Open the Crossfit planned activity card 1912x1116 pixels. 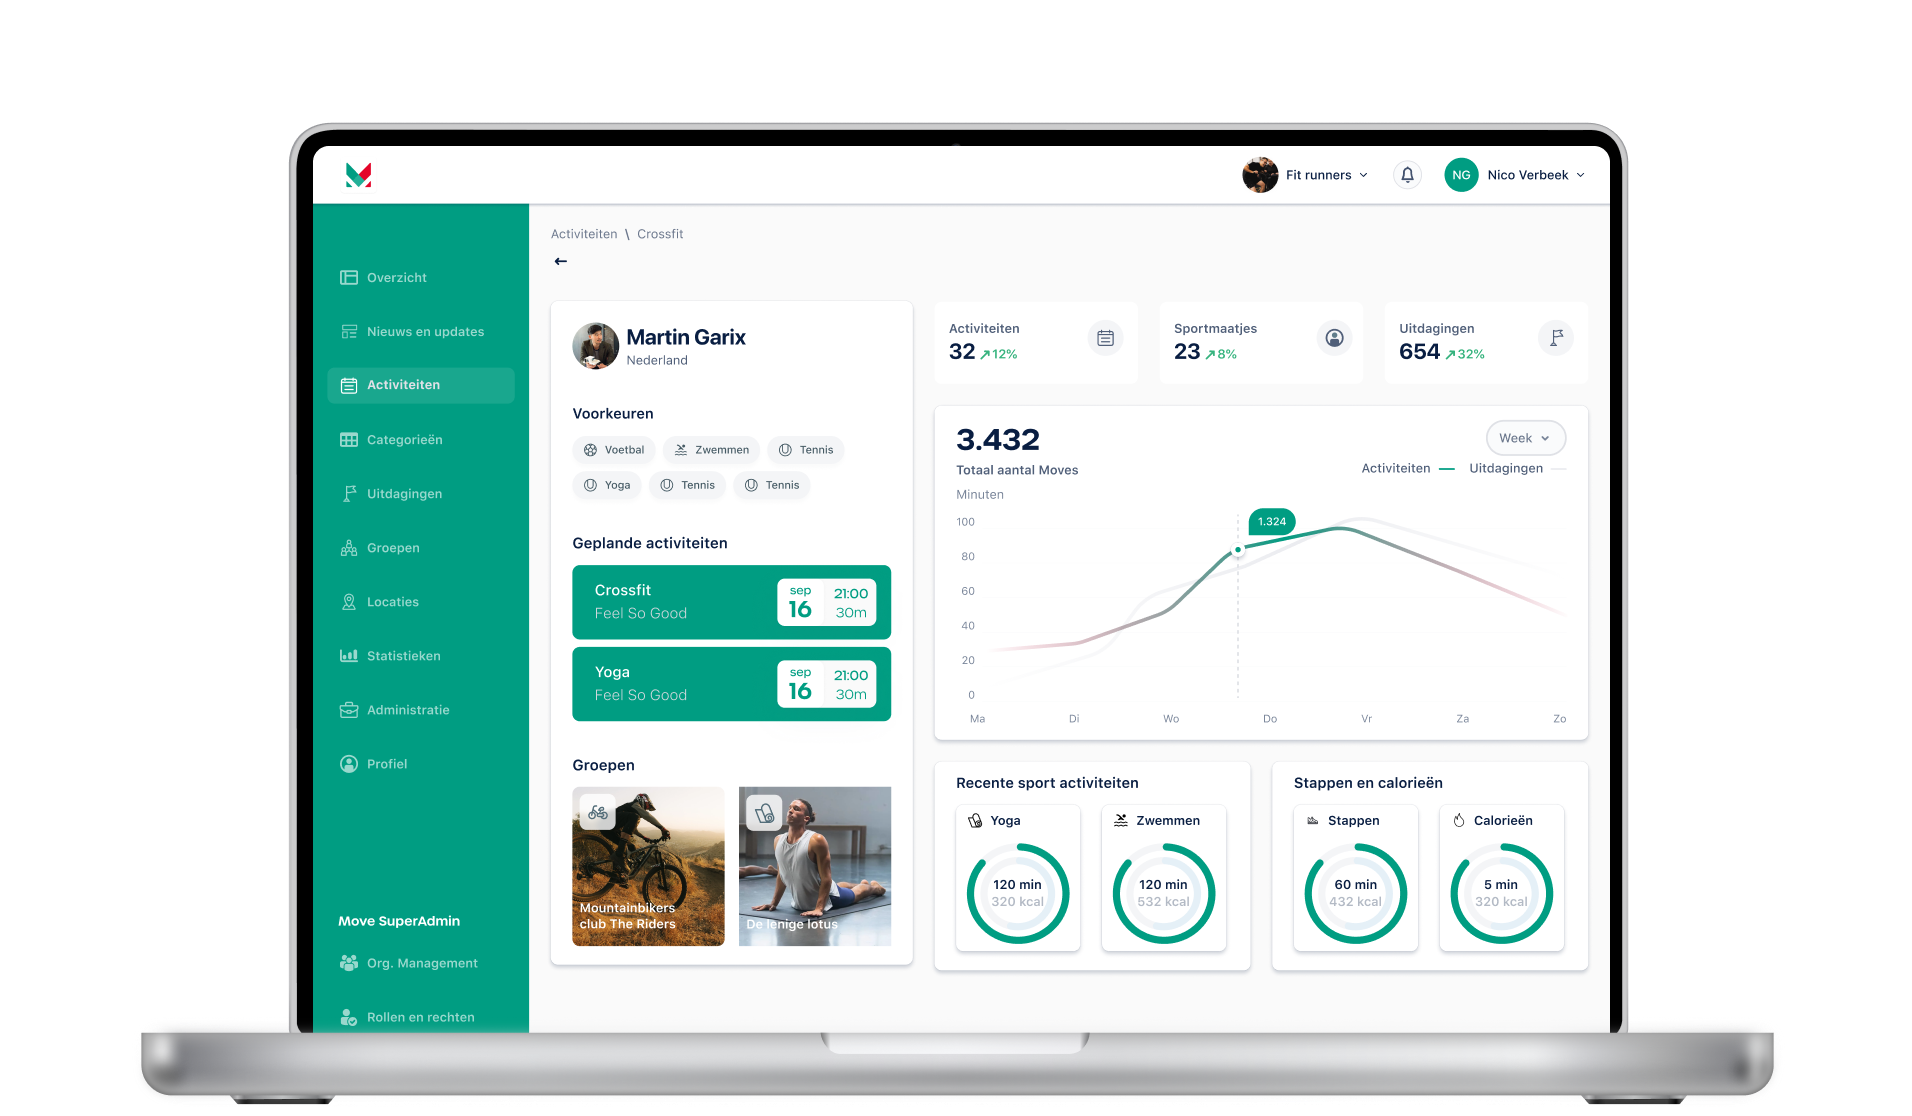point(680,602)
